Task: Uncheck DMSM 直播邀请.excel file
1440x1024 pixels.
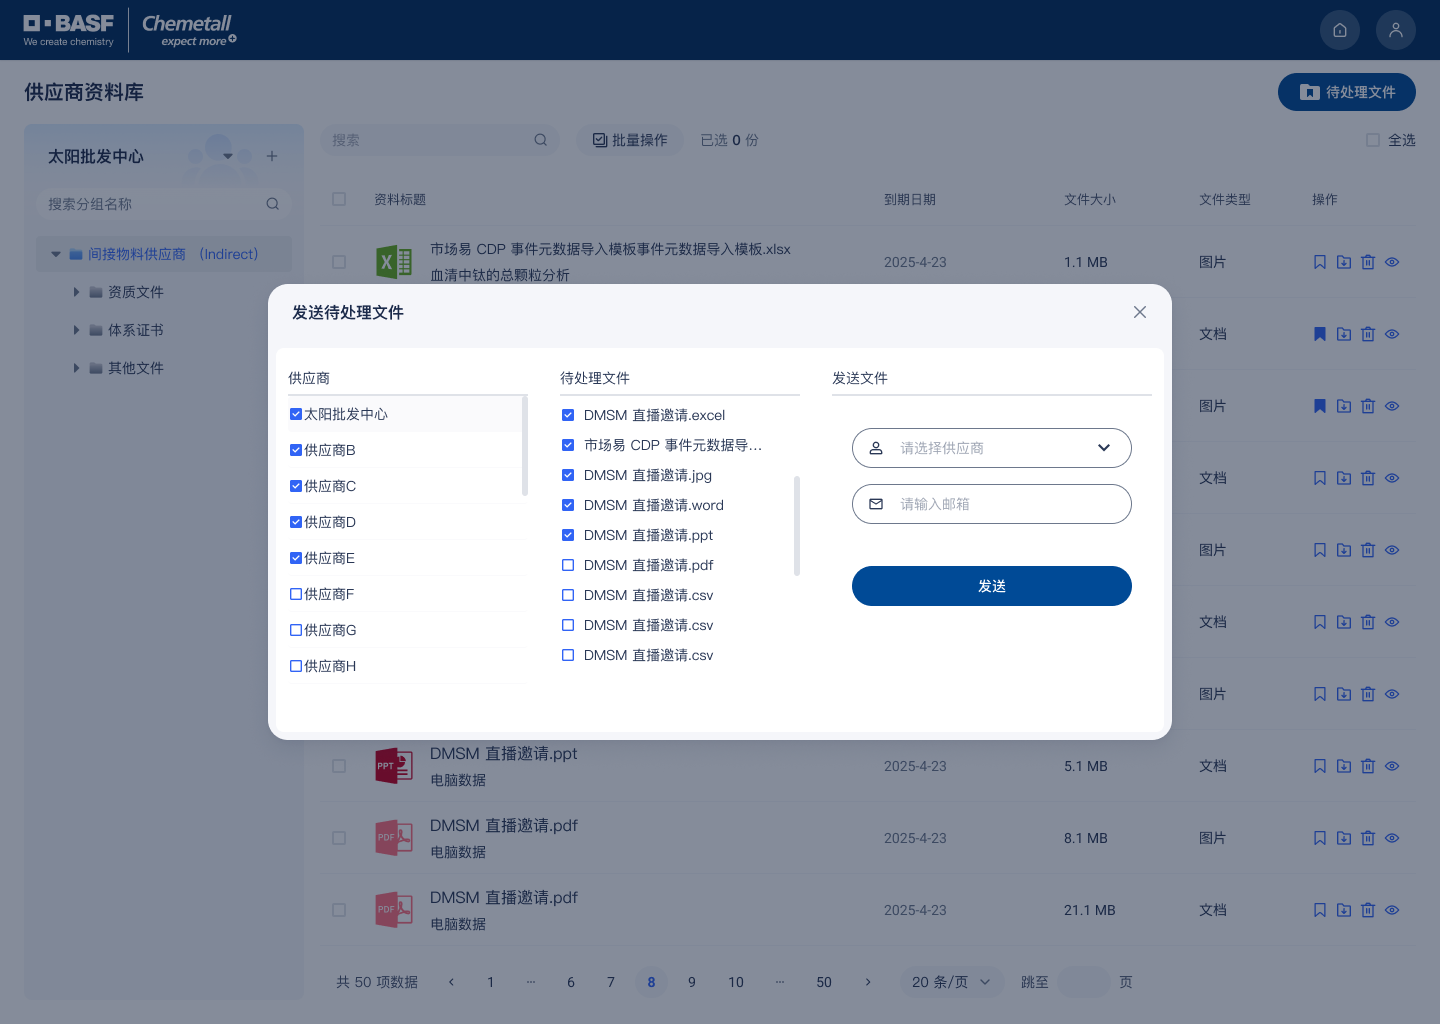Action: tap(568, 415)
